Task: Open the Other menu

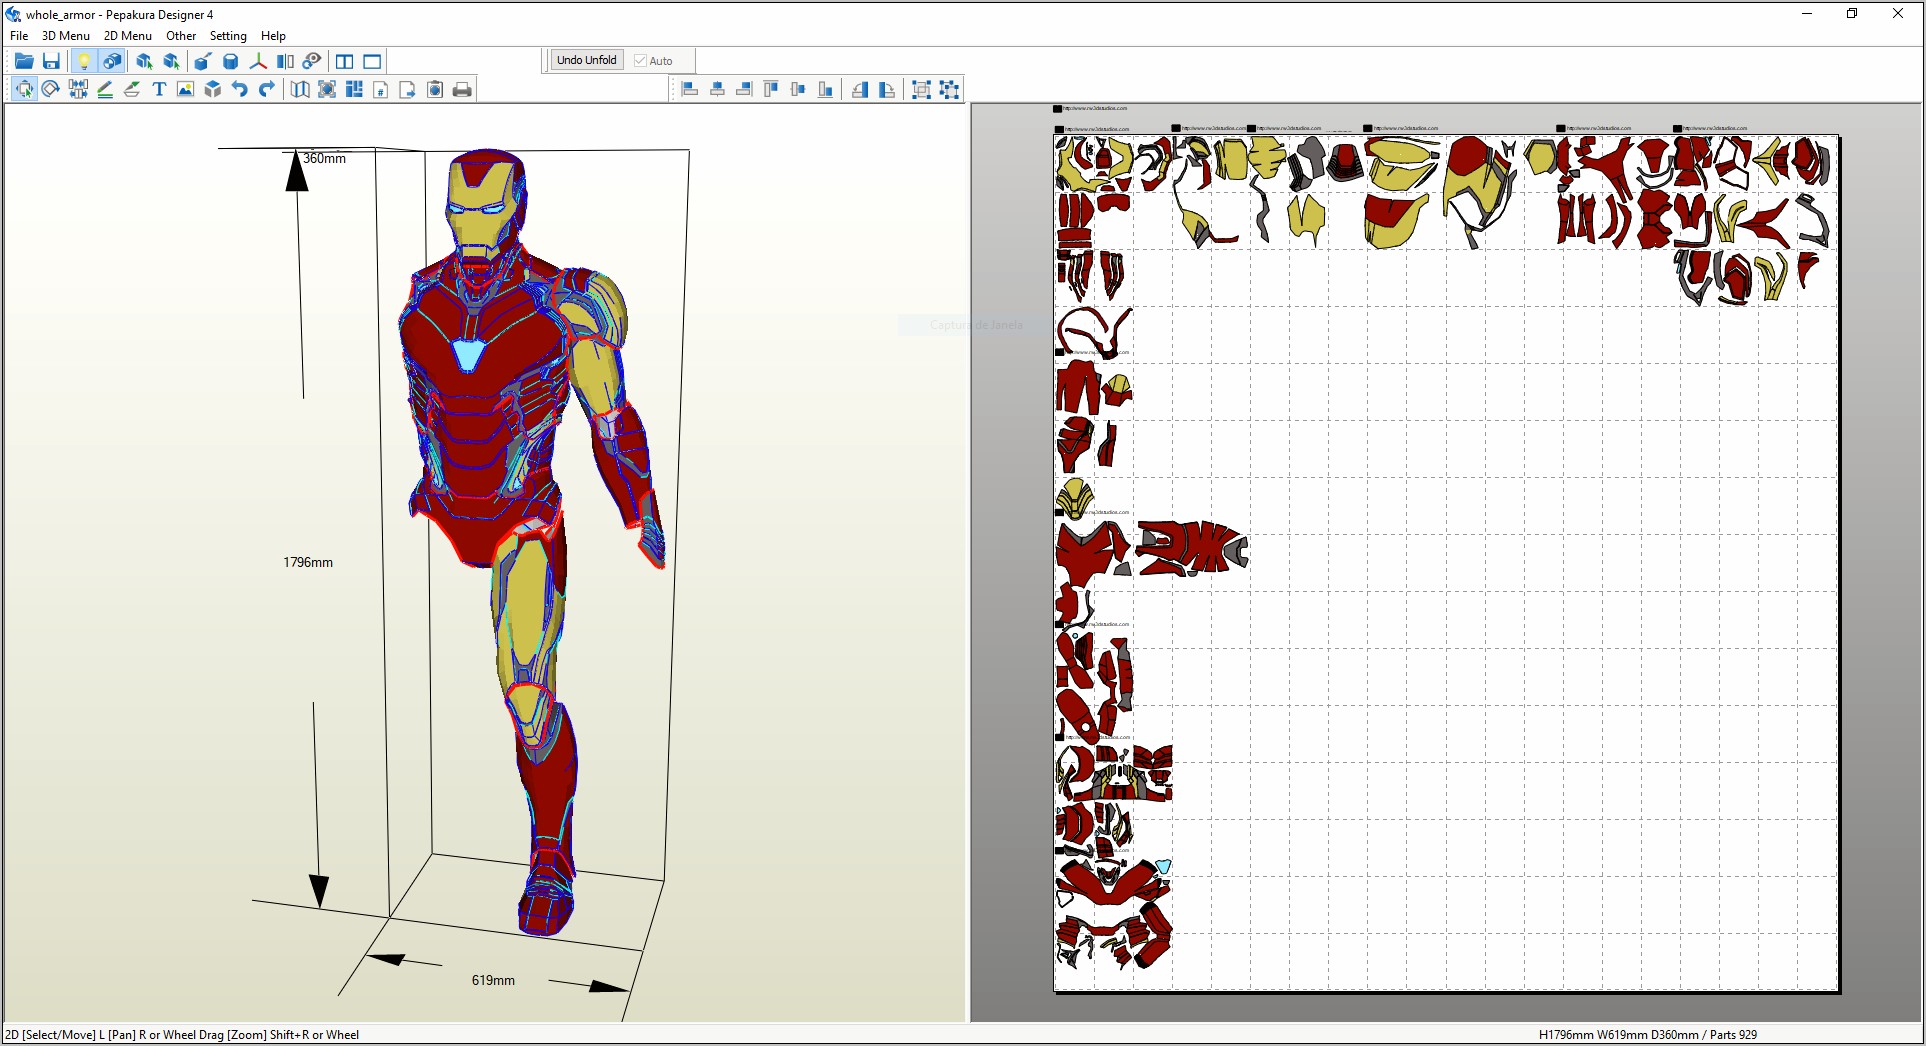Action: pos(181,36)
